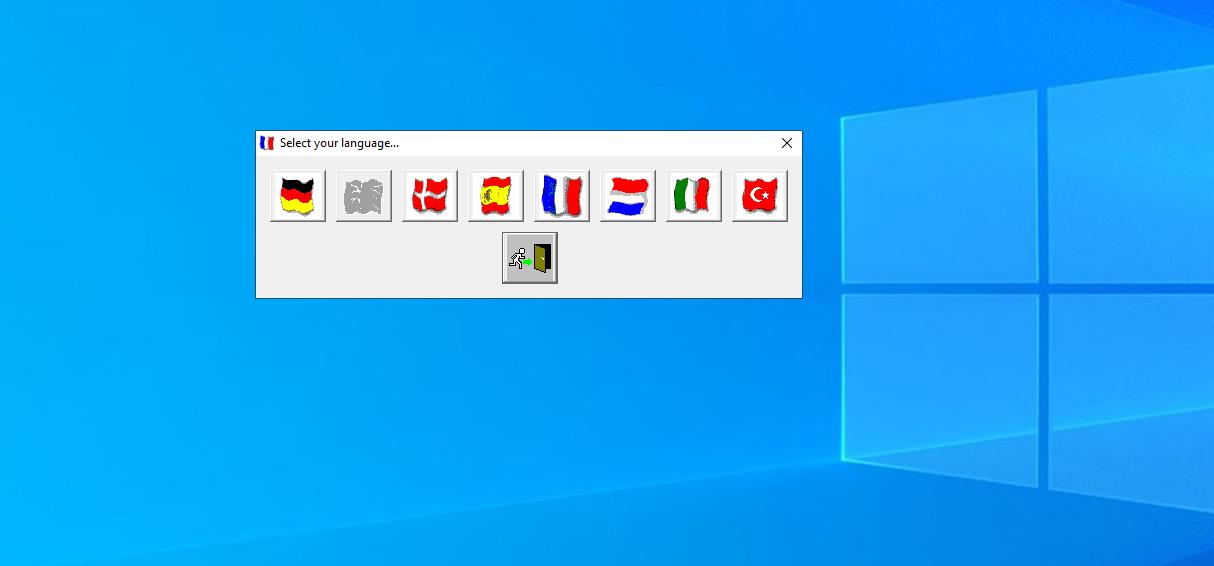Select the German flag language button
This screenshot has width=1214, height=566.
tap(298, 195)
